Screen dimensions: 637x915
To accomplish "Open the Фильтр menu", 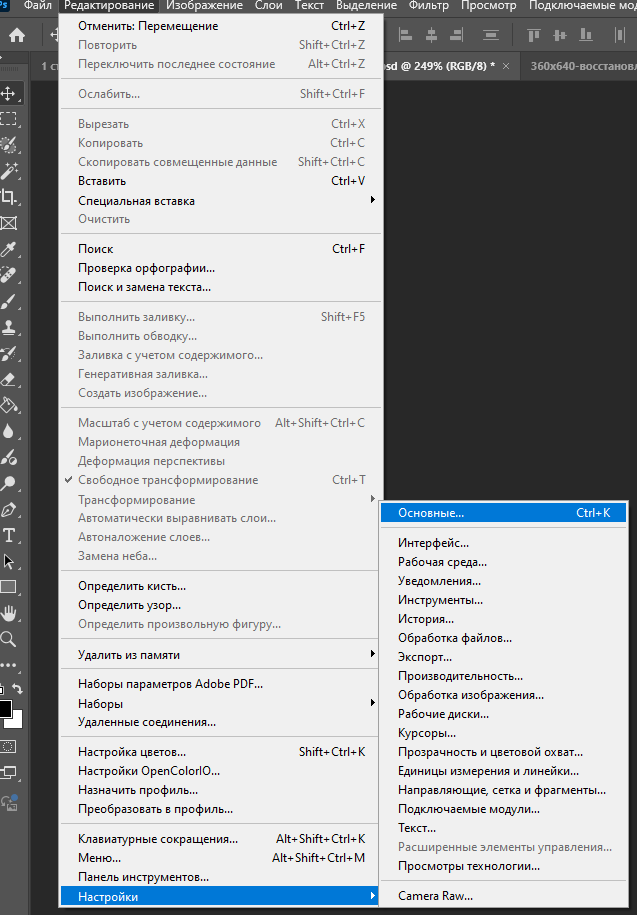I will coord(429,6).
